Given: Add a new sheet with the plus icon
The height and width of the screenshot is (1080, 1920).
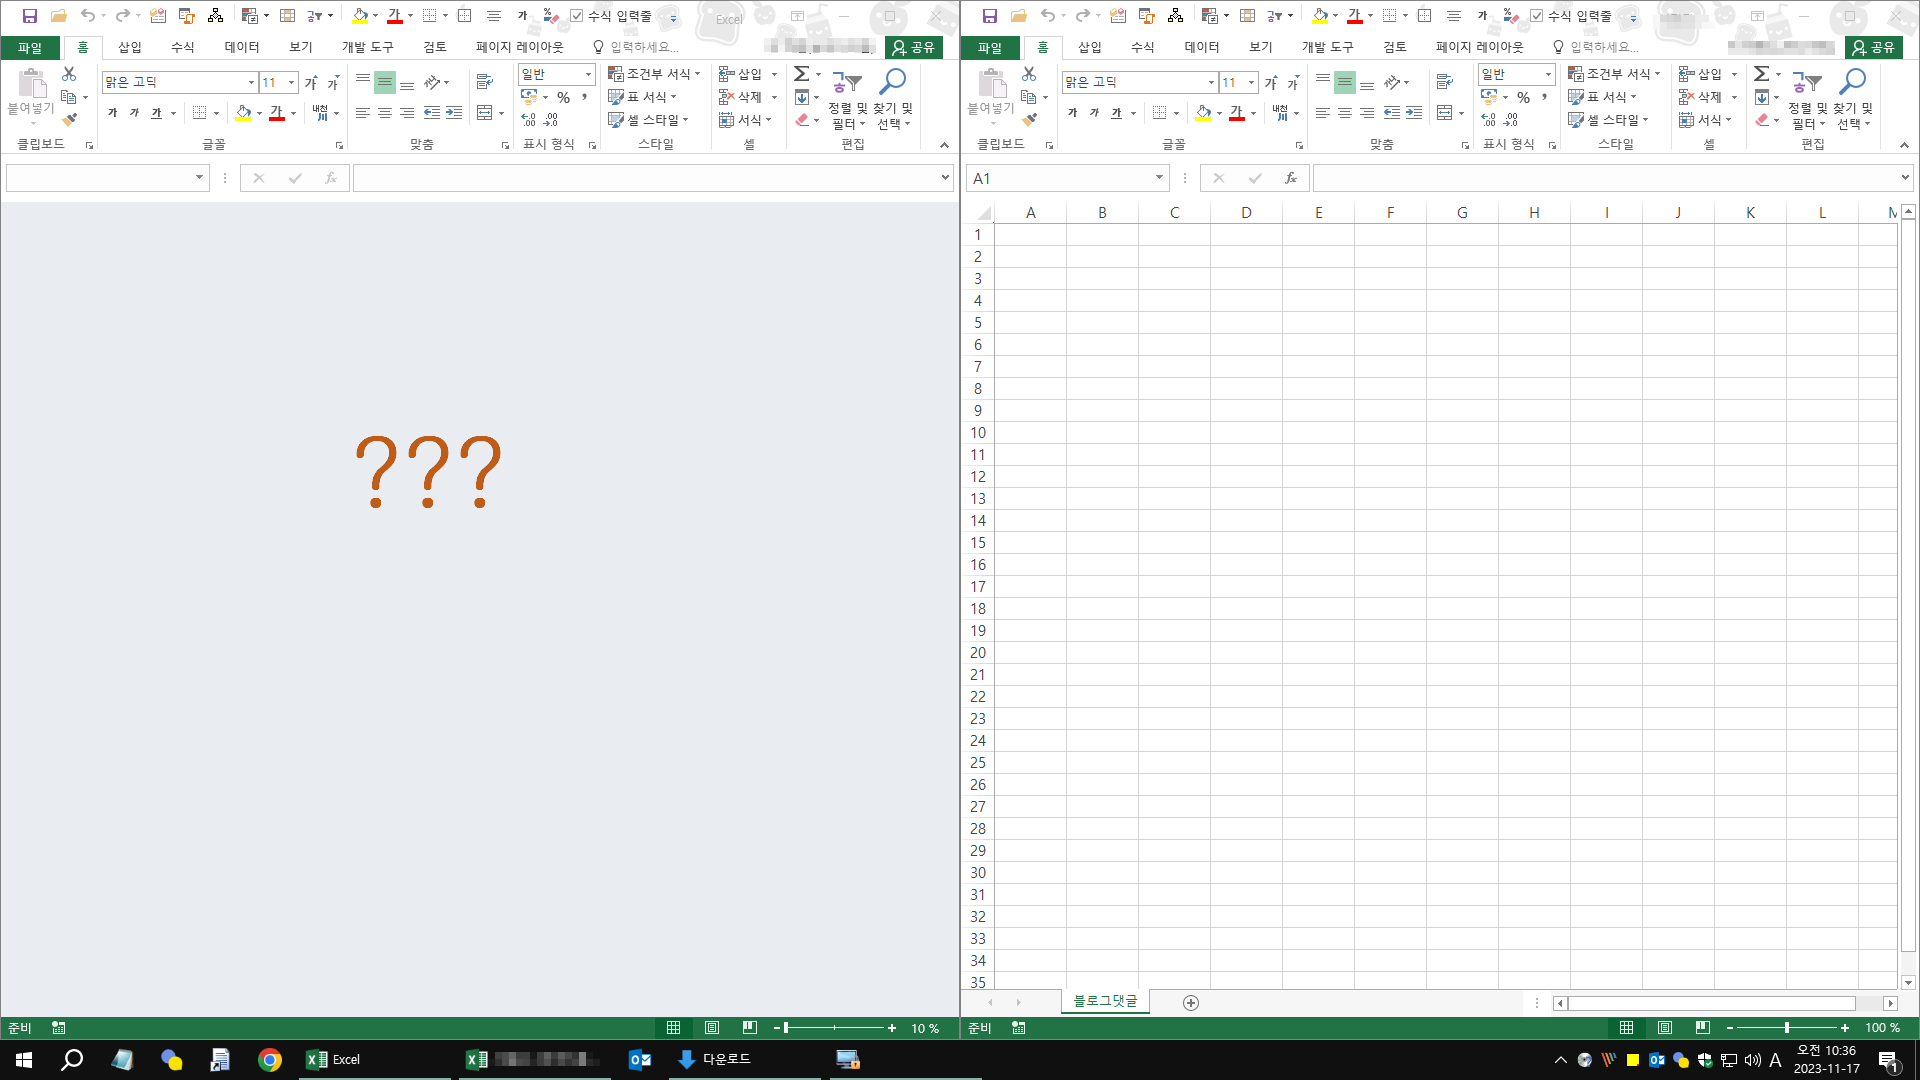Looking at the screenshot, I should (x=1190, y=1003).
